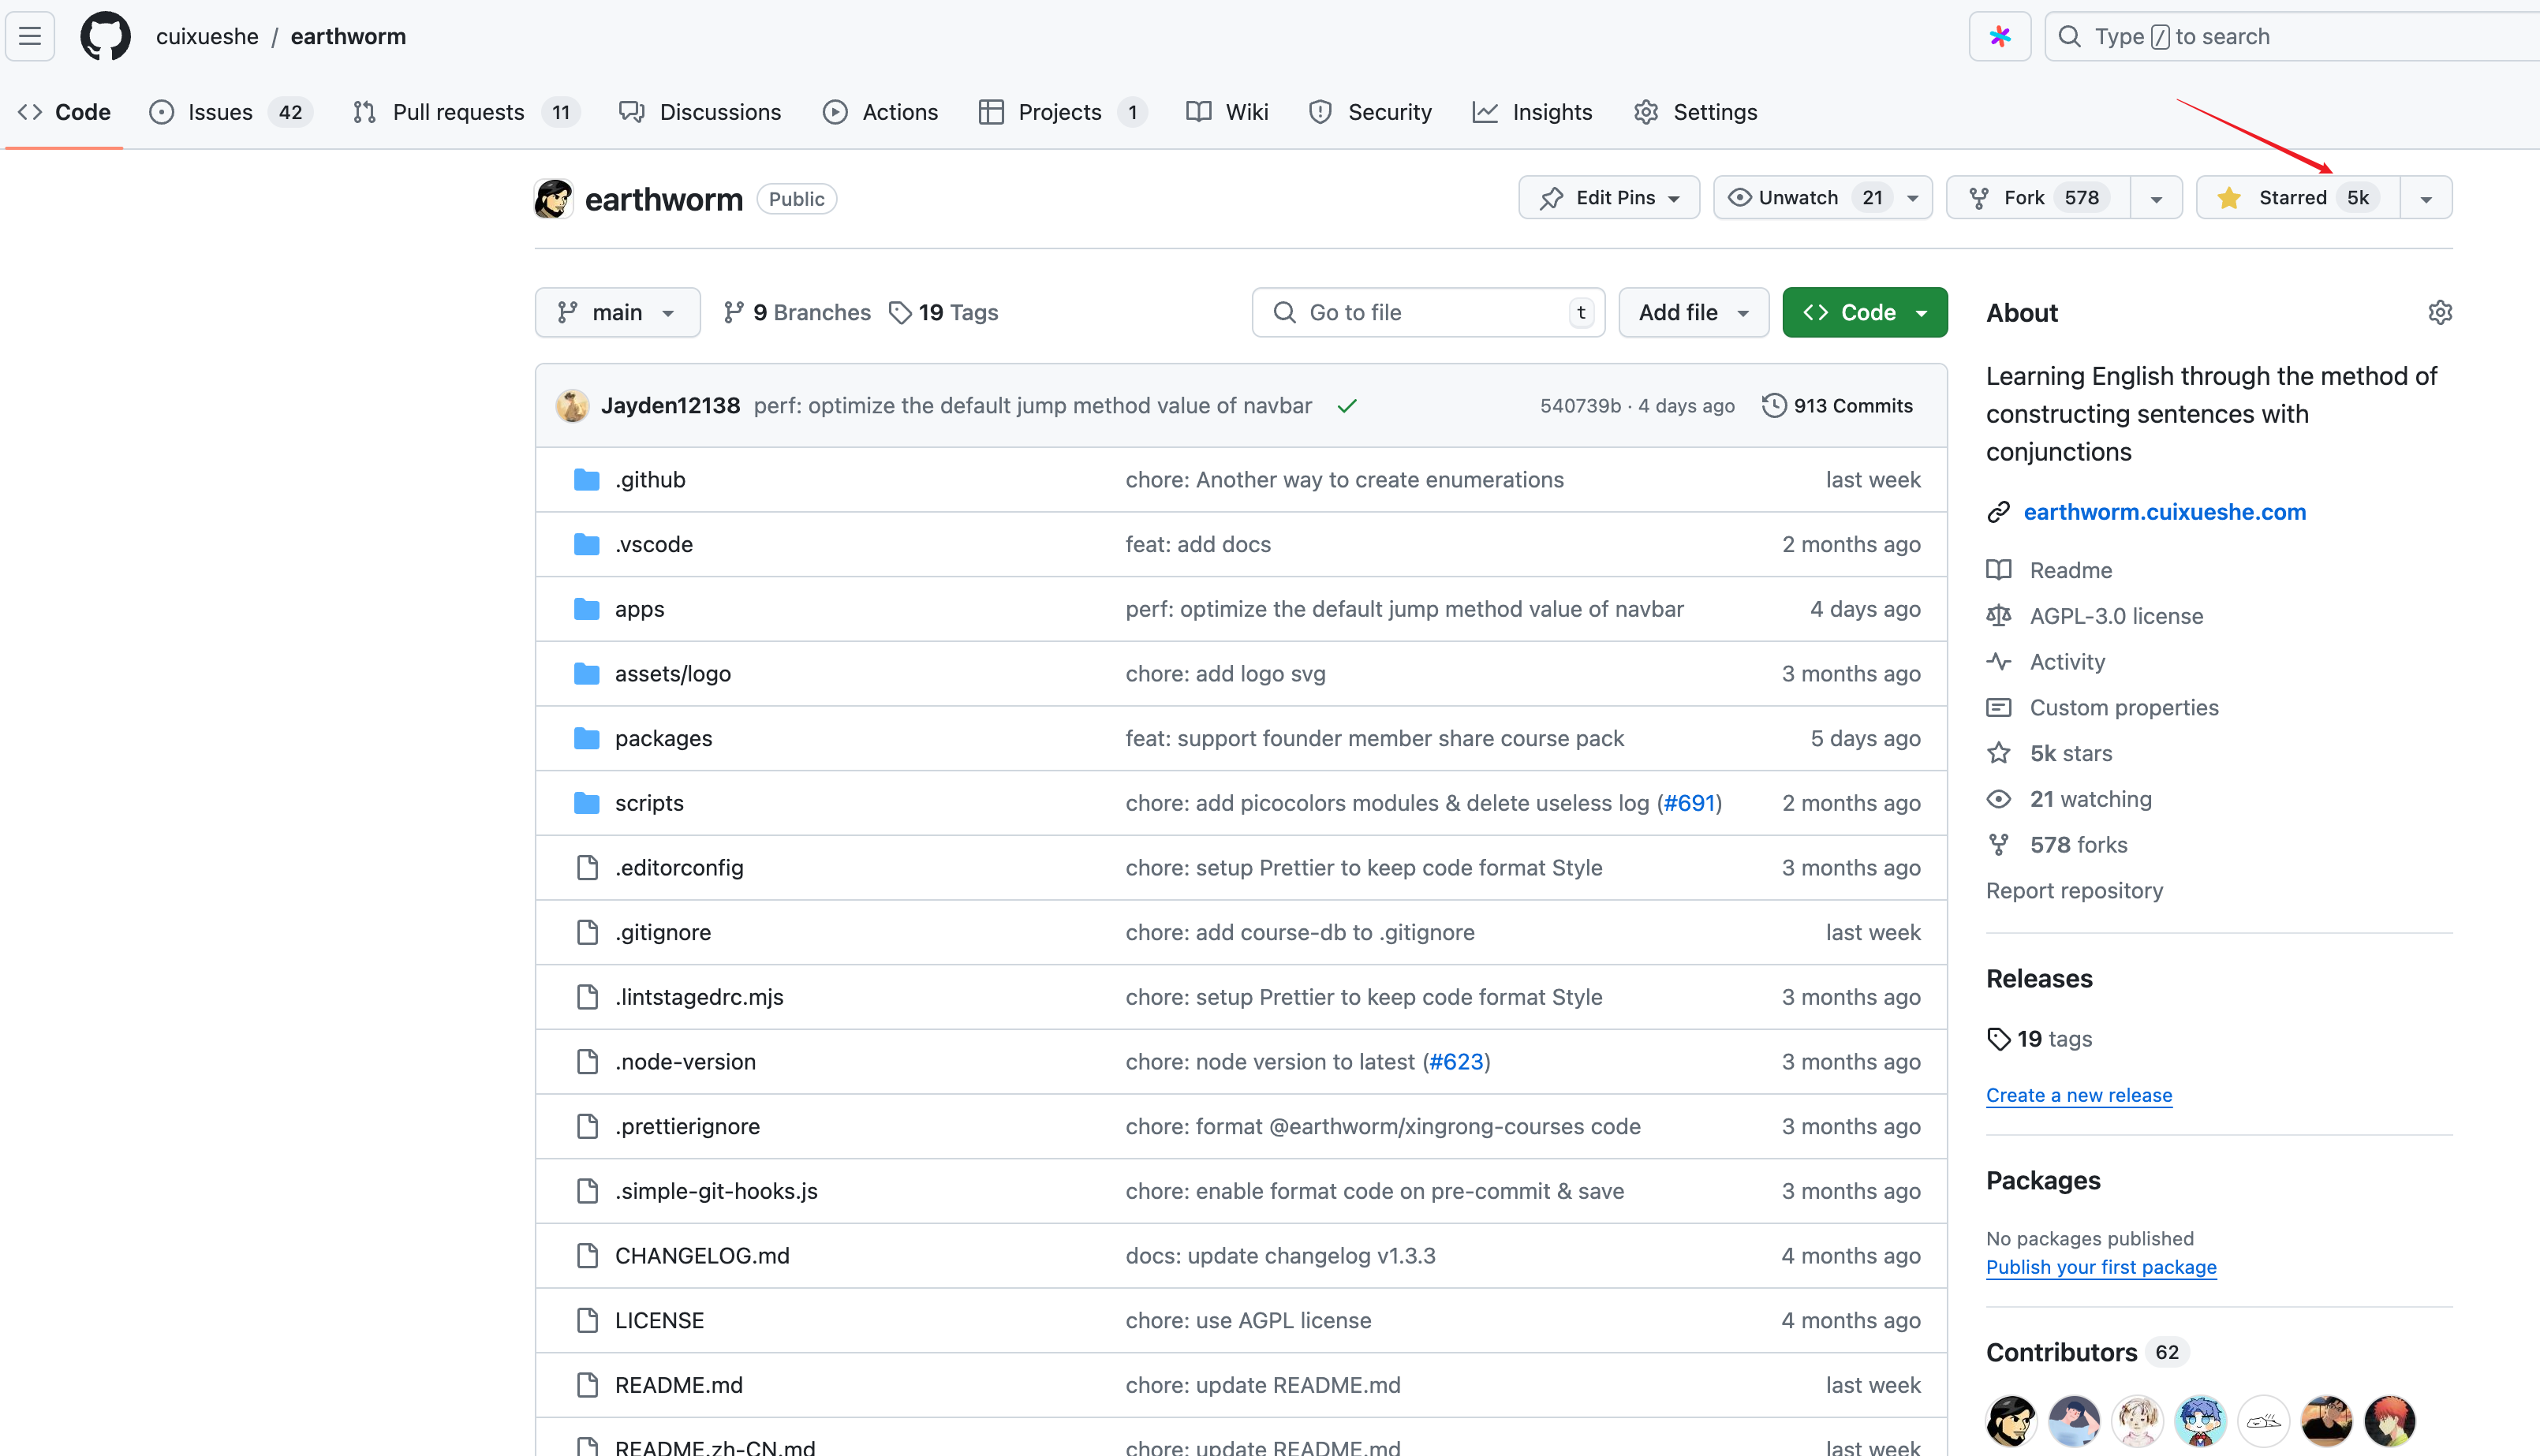The width and height of the screenshot is (2540, 1456).
Task: Switch to the Issues tab
Action: point(231,112)
